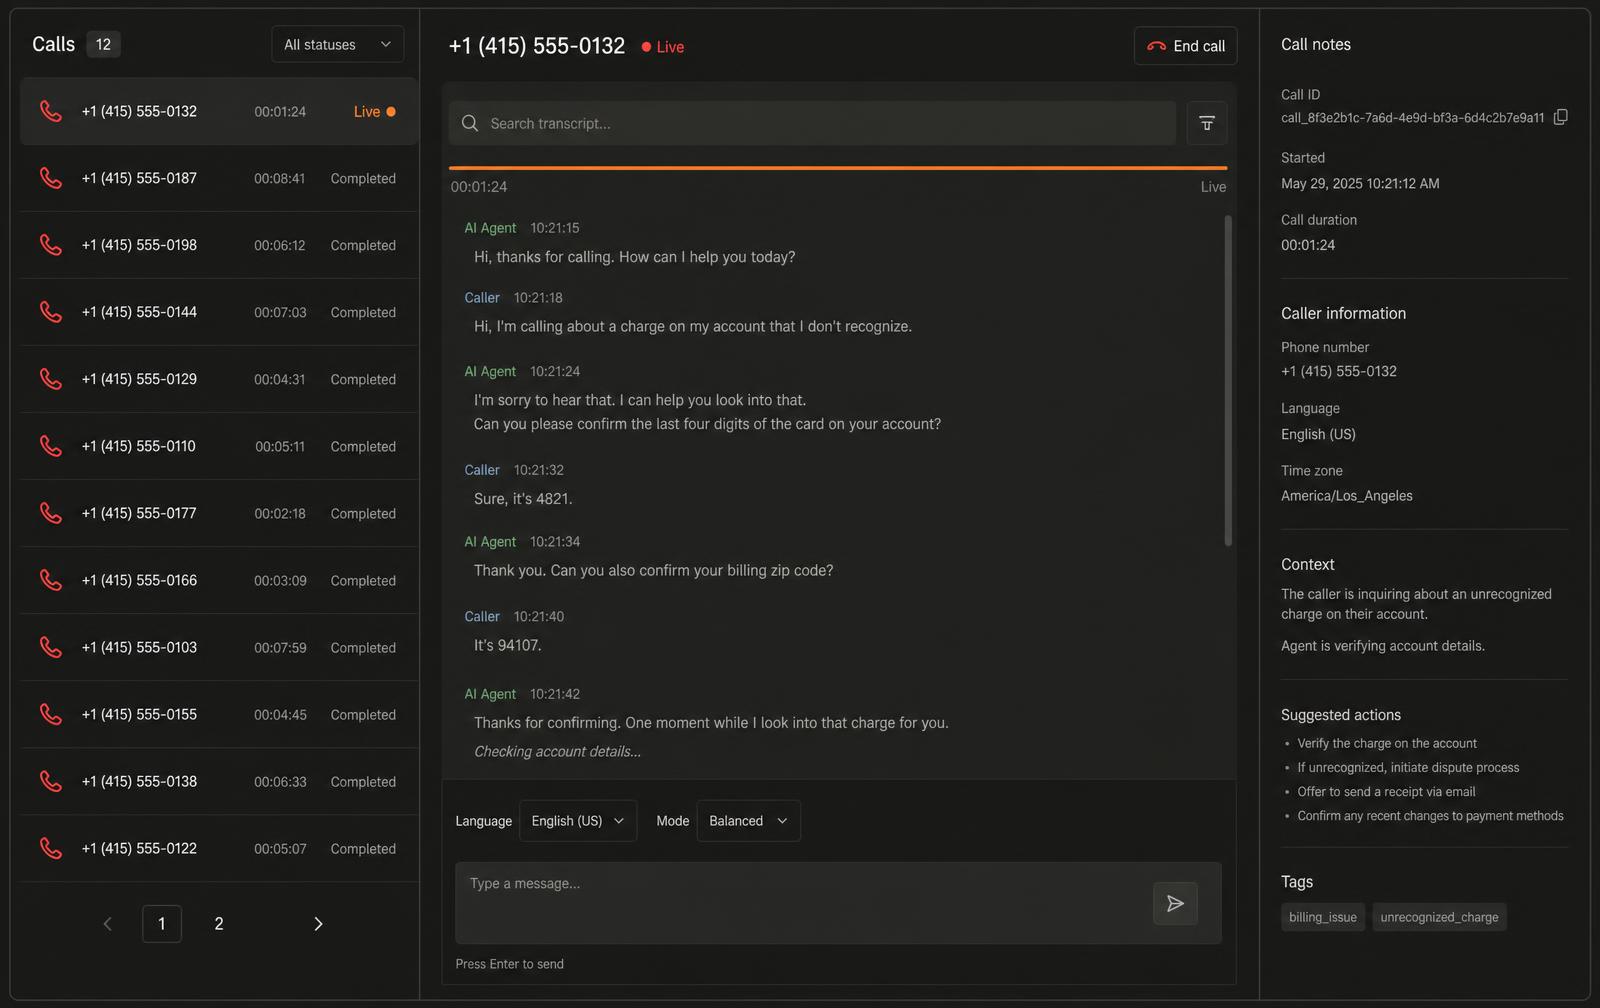Click the calls count badge 12
Viewport: 1600px width, 1008px height.
click(x=103, y=44)
